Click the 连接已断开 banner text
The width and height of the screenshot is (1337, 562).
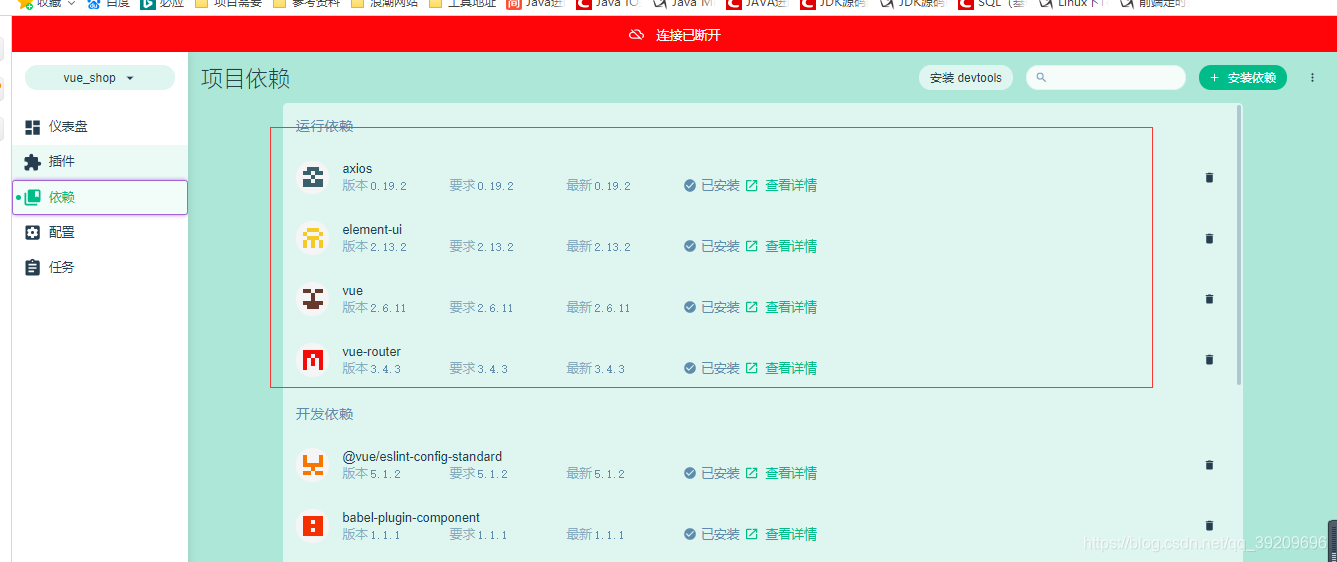688,35
